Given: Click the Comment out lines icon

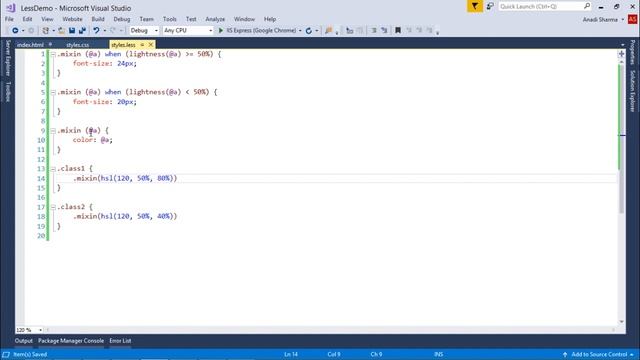Looking at the screenshot, I should coord(373,31).
